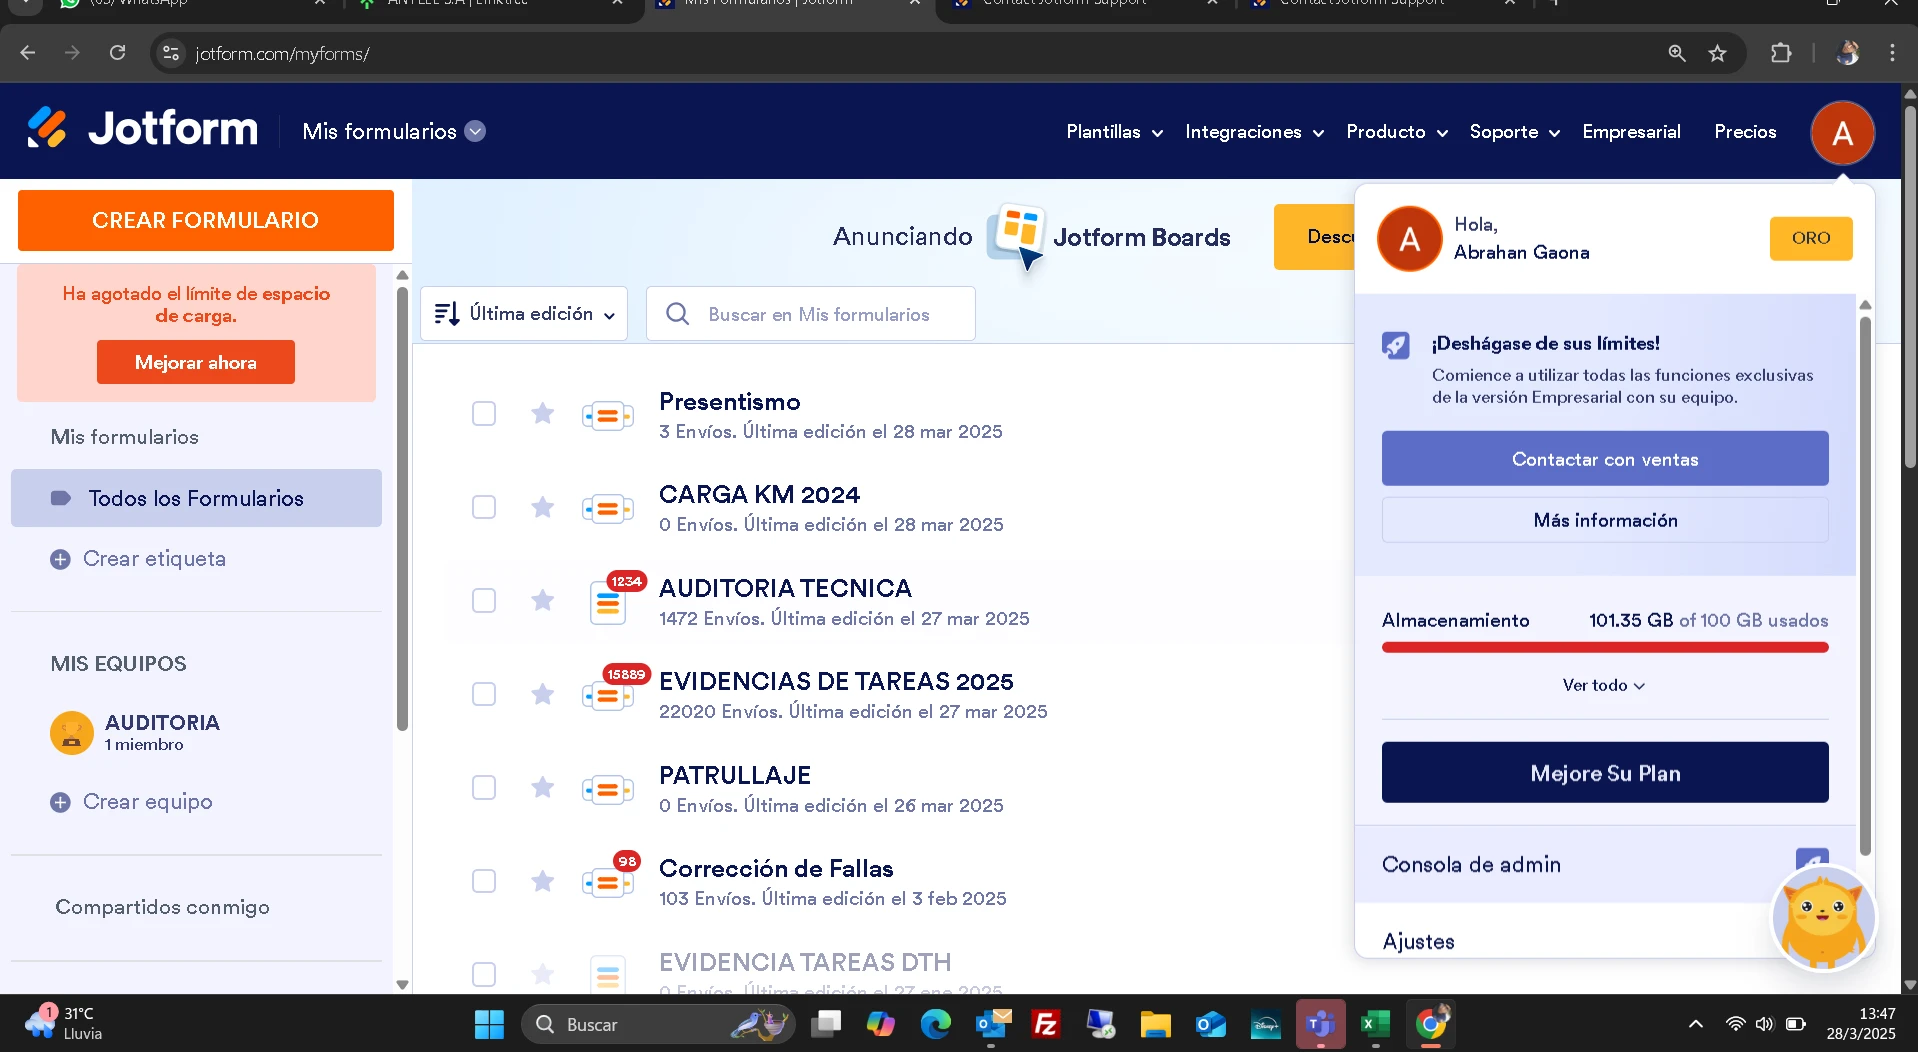
Task: Click the red storage usage bar
Action: click(1604, 647)
